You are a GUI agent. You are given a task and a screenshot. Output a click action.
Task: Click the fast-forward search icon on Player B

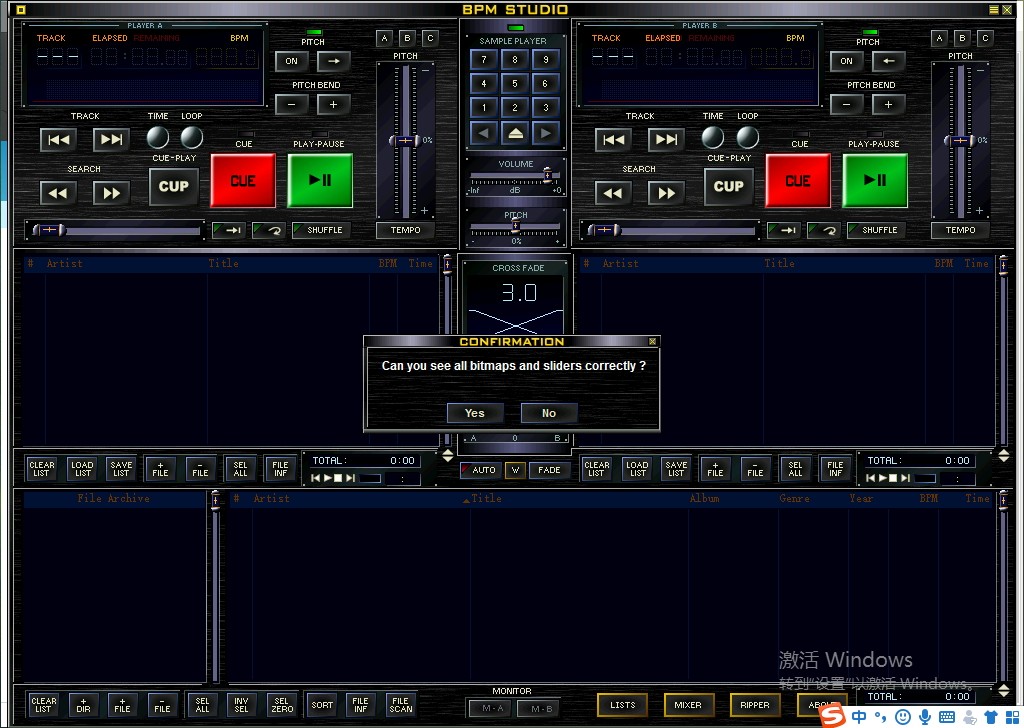click(x=666, y=191)
